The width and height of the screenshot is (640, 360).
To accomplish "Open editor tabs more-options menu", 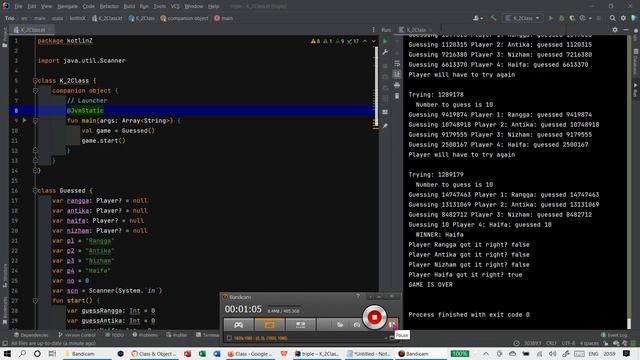I will [373, 30].
